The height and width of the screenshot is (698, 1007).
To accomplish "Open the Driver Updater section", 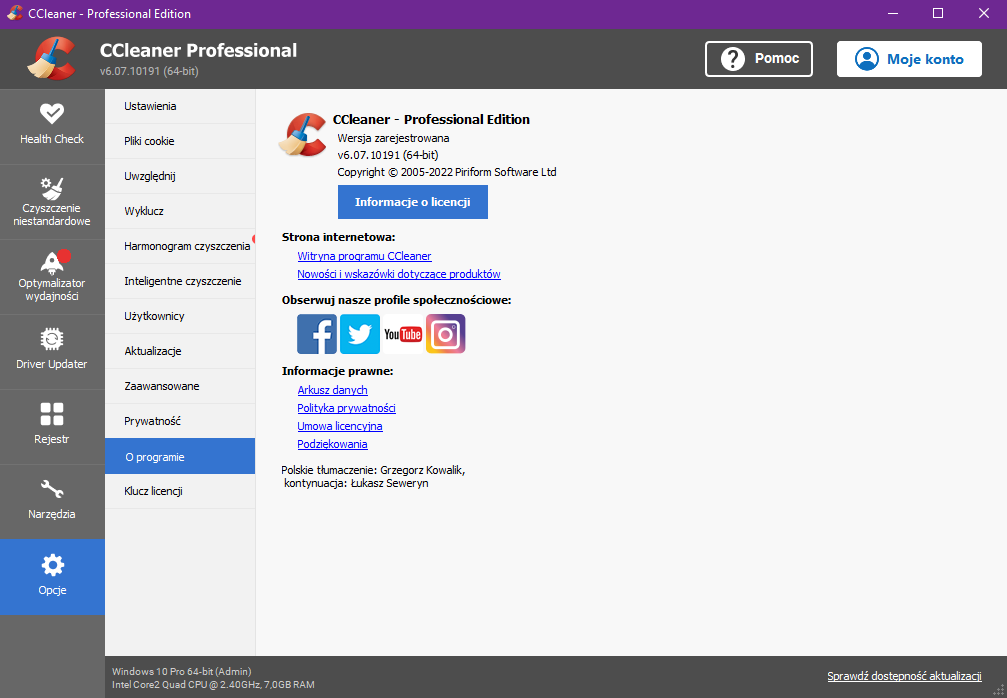I will [52, 352].
